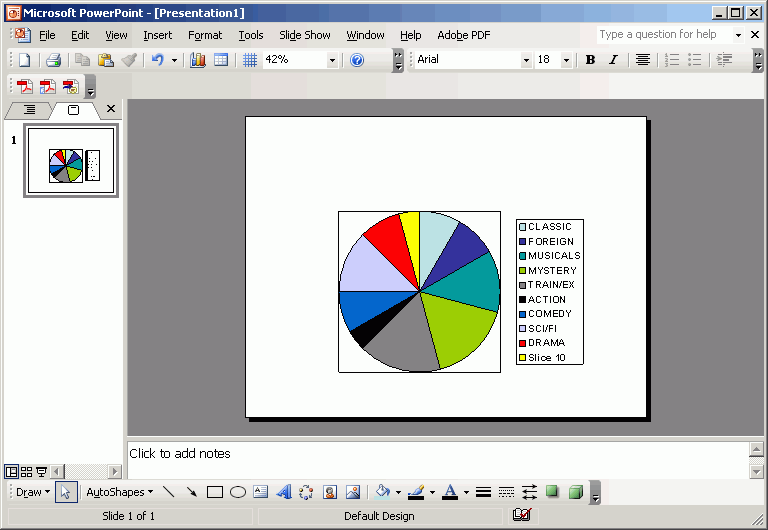The image size is (768, 530).
Task: Click the Insert Table icon
Action: (221, 60)
